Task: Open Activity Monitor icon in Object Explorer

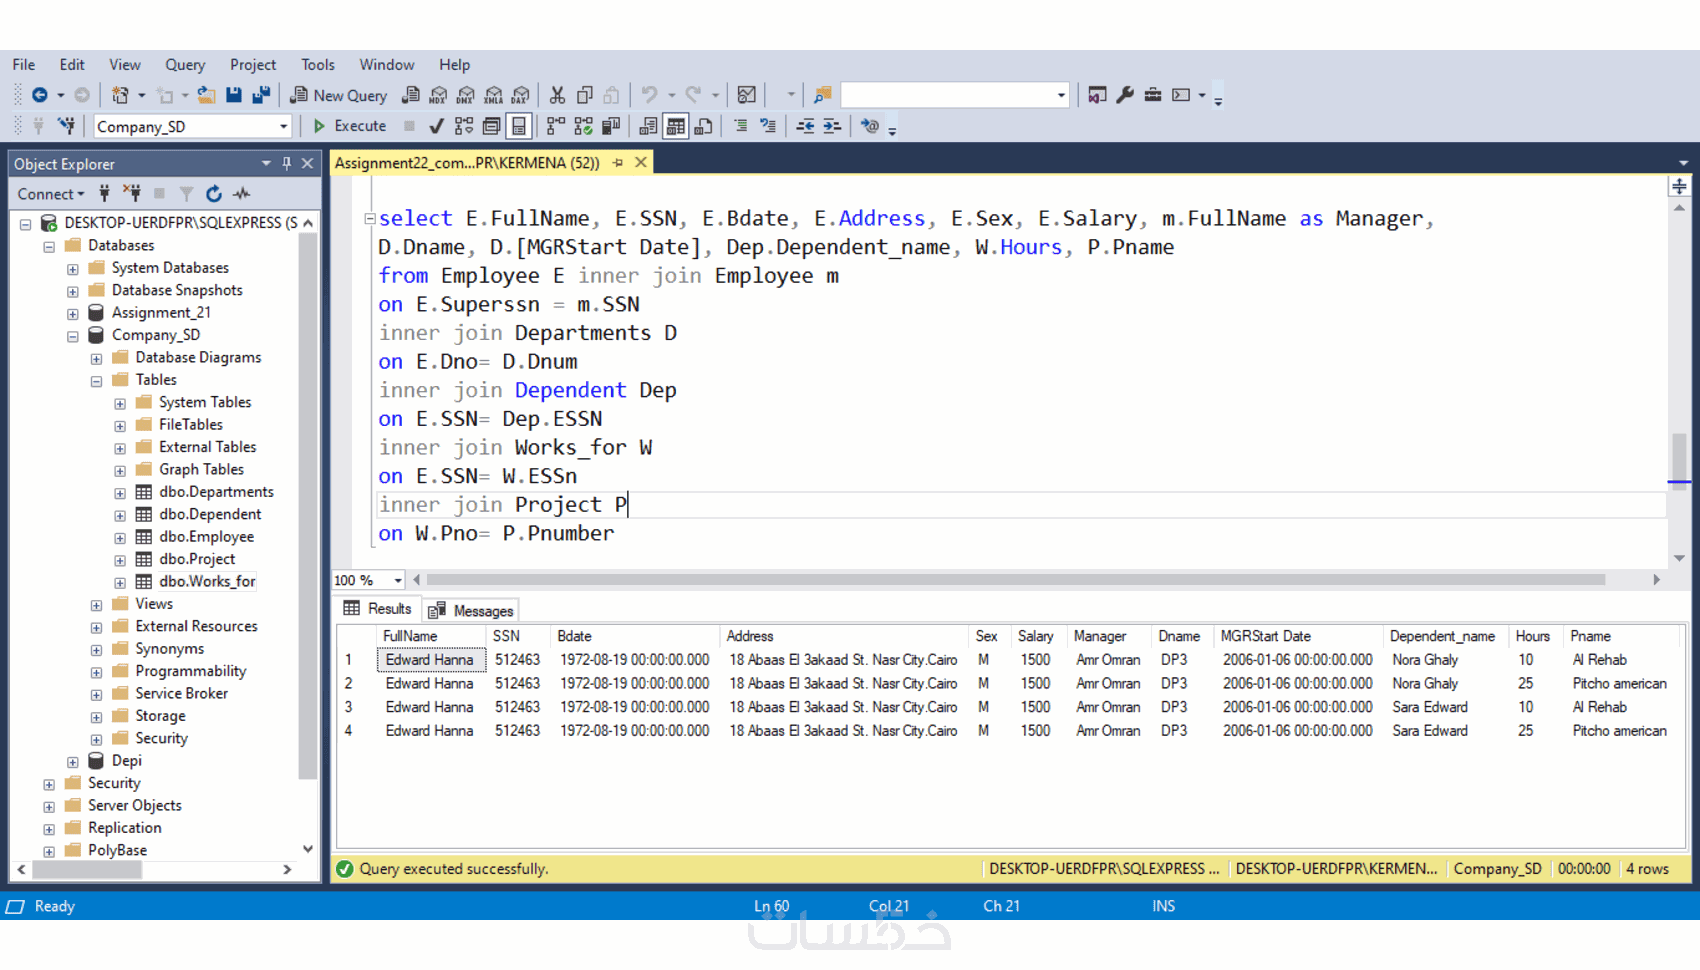Action: tap(242, 193)
